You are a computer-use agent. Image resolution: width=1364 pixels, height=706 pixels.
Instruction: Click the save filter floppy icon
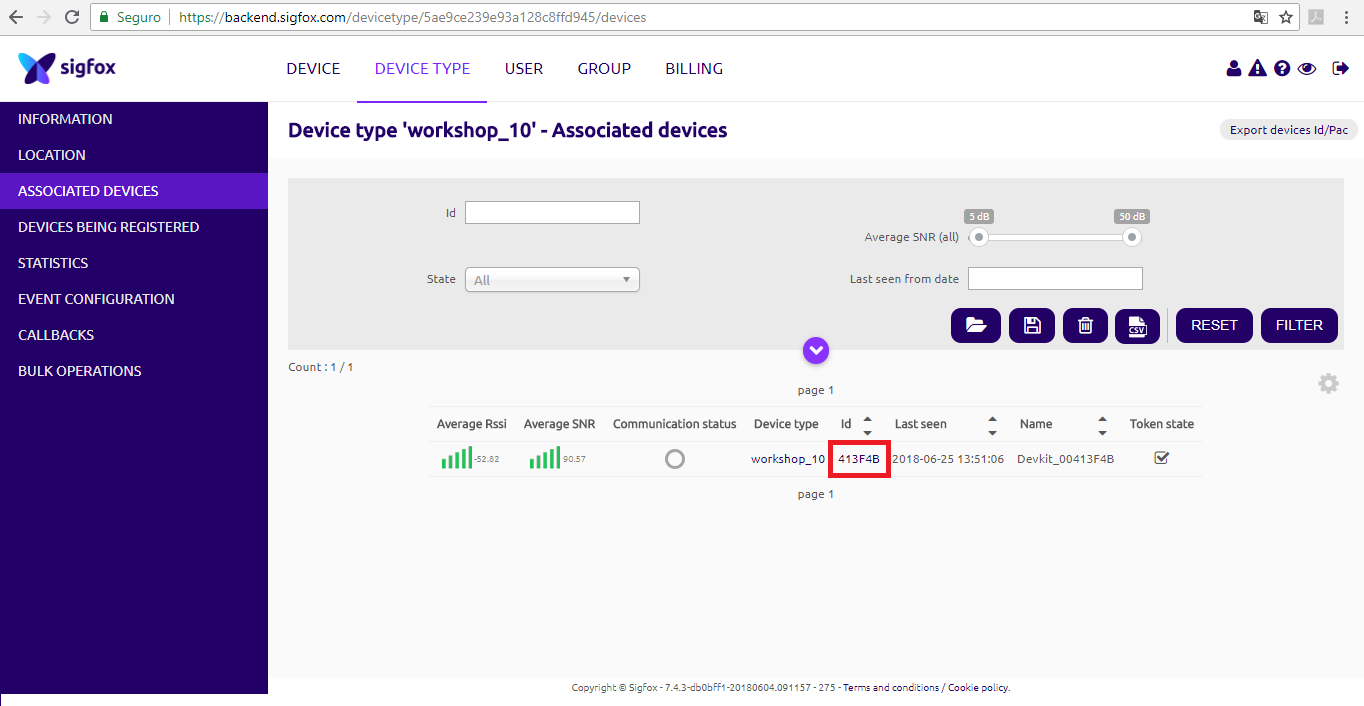click(1032, 325)
